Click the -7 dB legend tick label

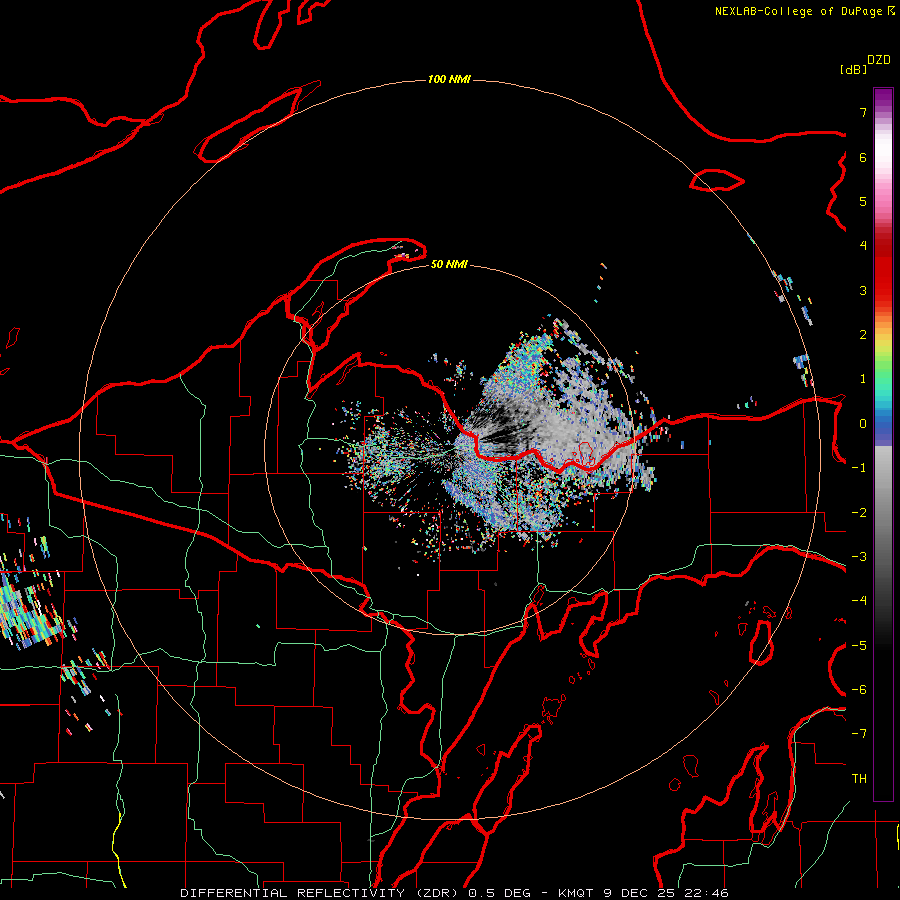[x=859, y=734]
